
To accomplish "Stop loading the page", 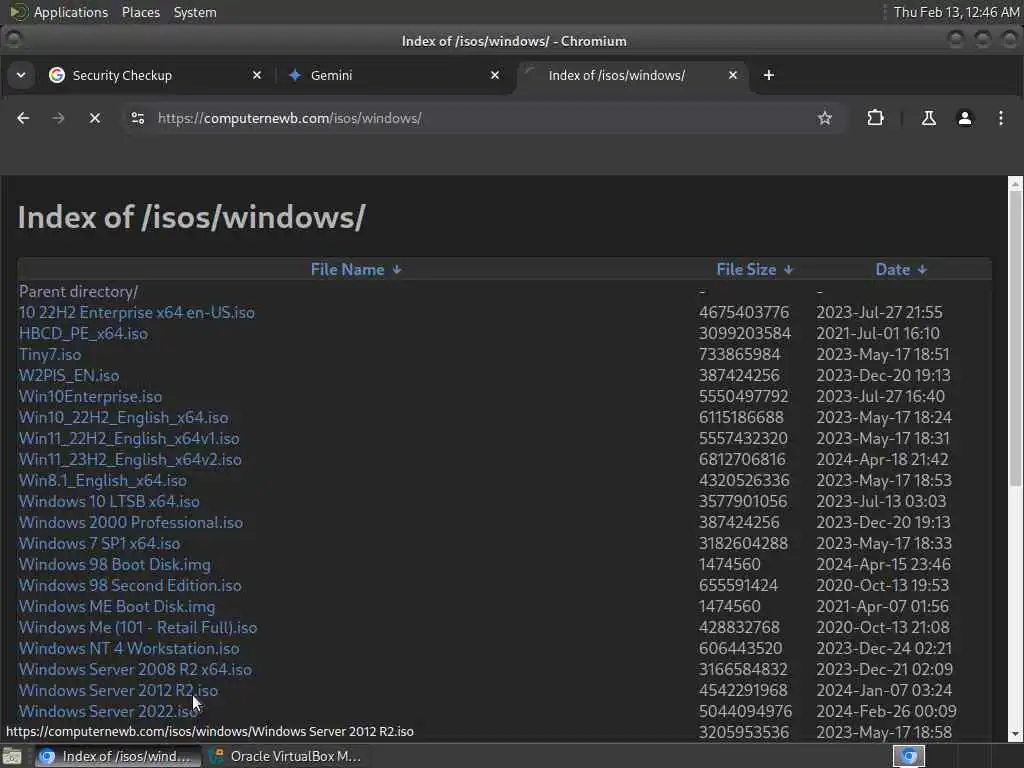I will pyautogui.click(x=95, y=118).
